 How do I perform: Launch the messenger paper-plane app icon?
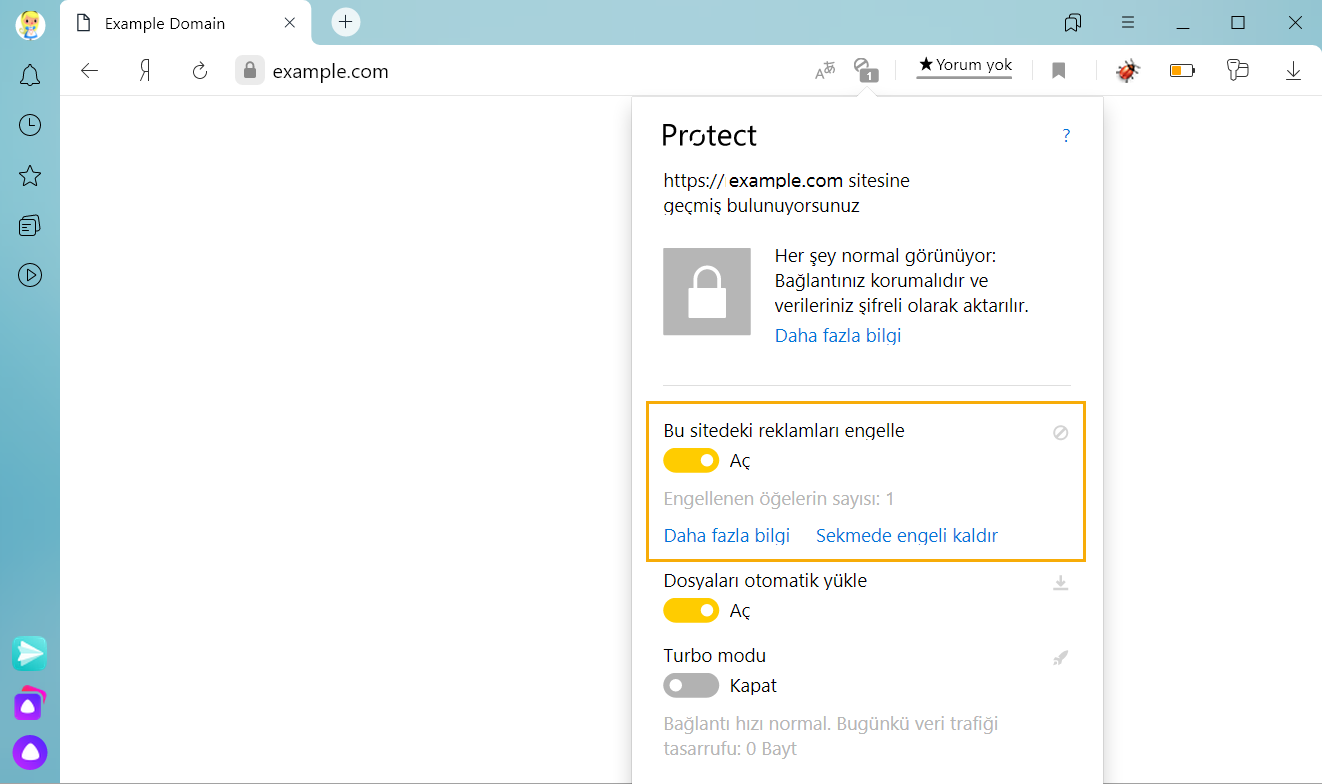coord(30,653)
